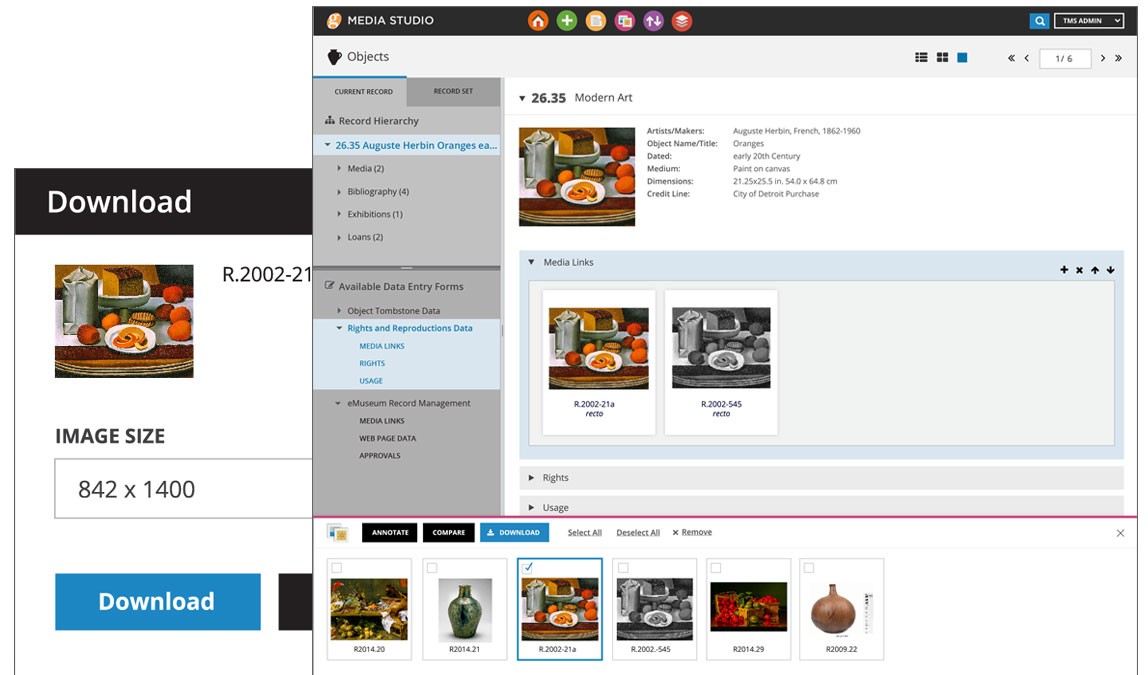Viewport: 1148px width, 675px height.
Task: Collapse the 26.35 Modern Art header
Action: pos(522,98)
